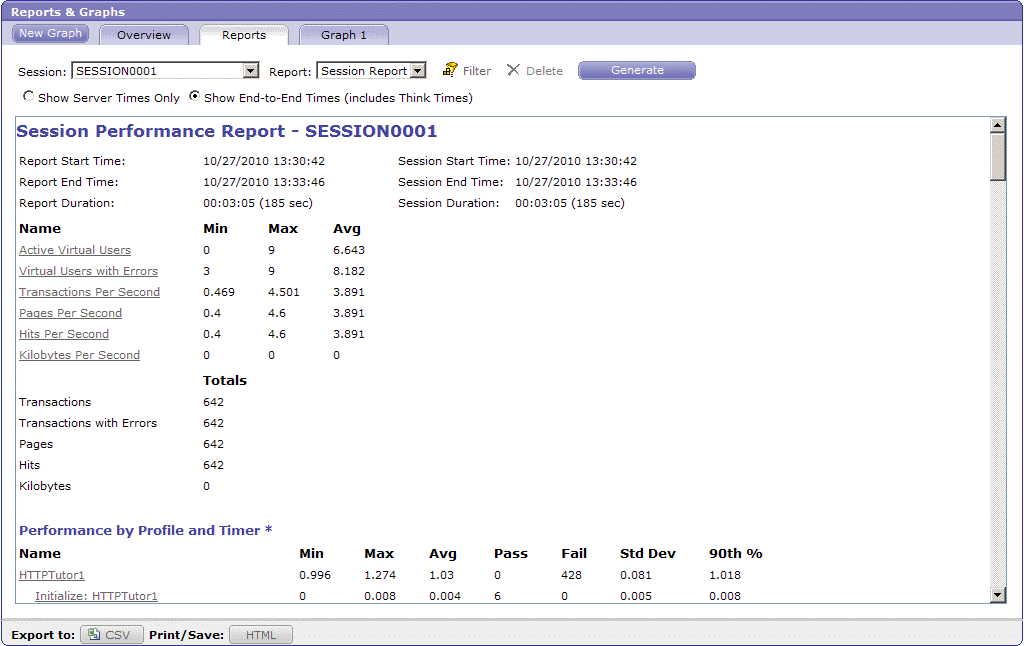Click the Totals column header
This screenshot has width=1024, height=646.
tap(225, 380)
